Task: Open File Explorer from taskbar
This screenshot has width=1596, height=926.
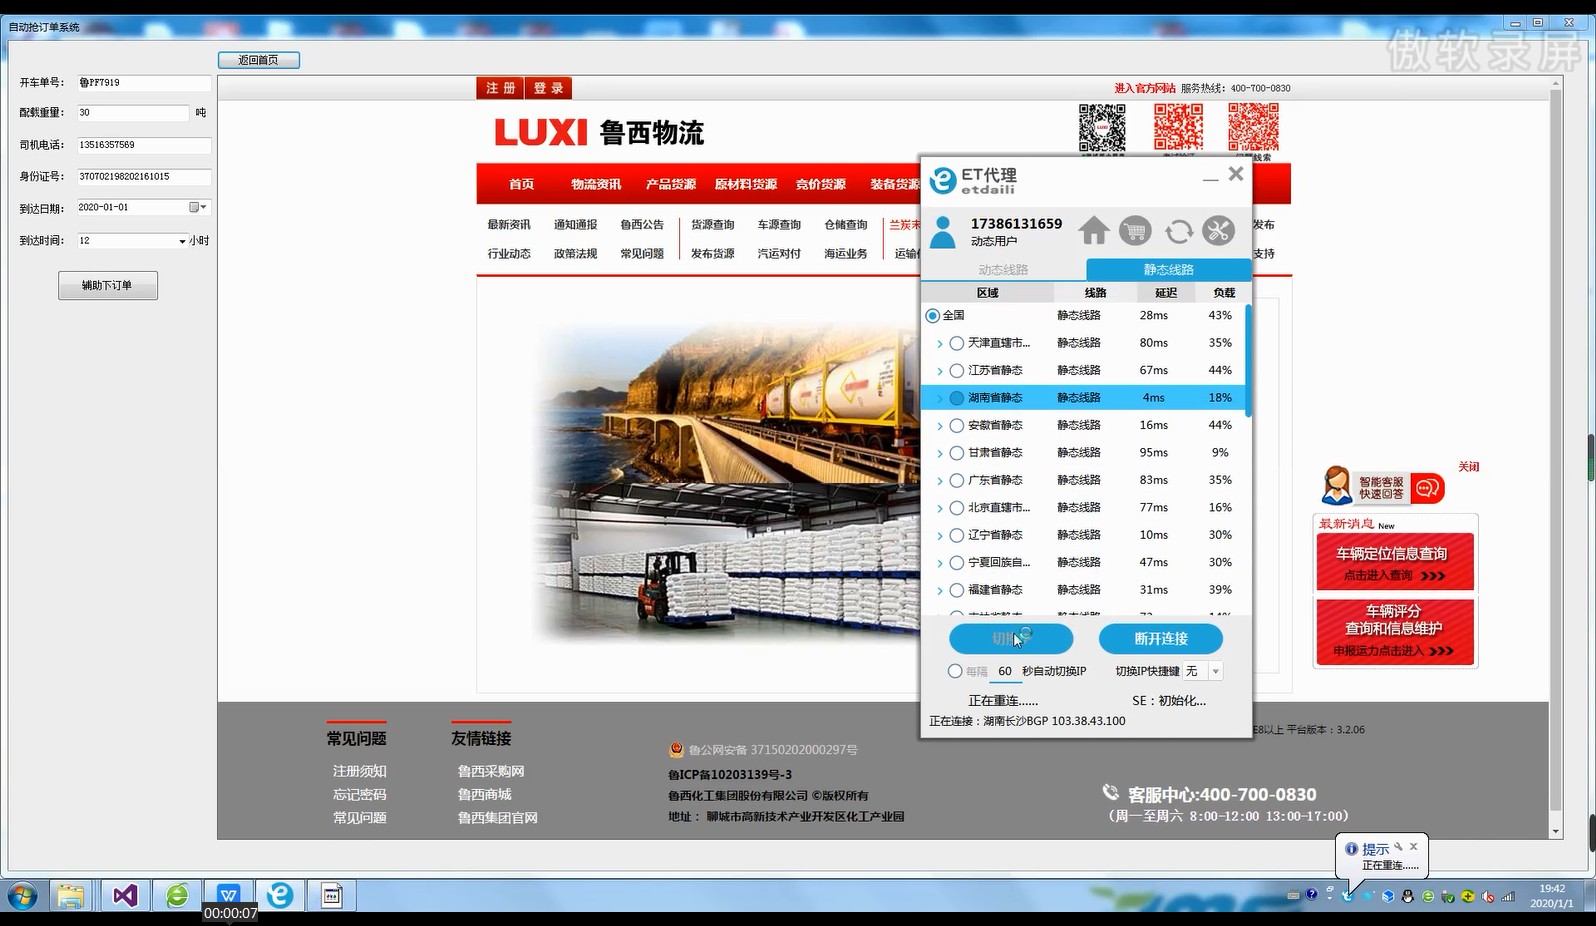Action: (x=70, y=895)
